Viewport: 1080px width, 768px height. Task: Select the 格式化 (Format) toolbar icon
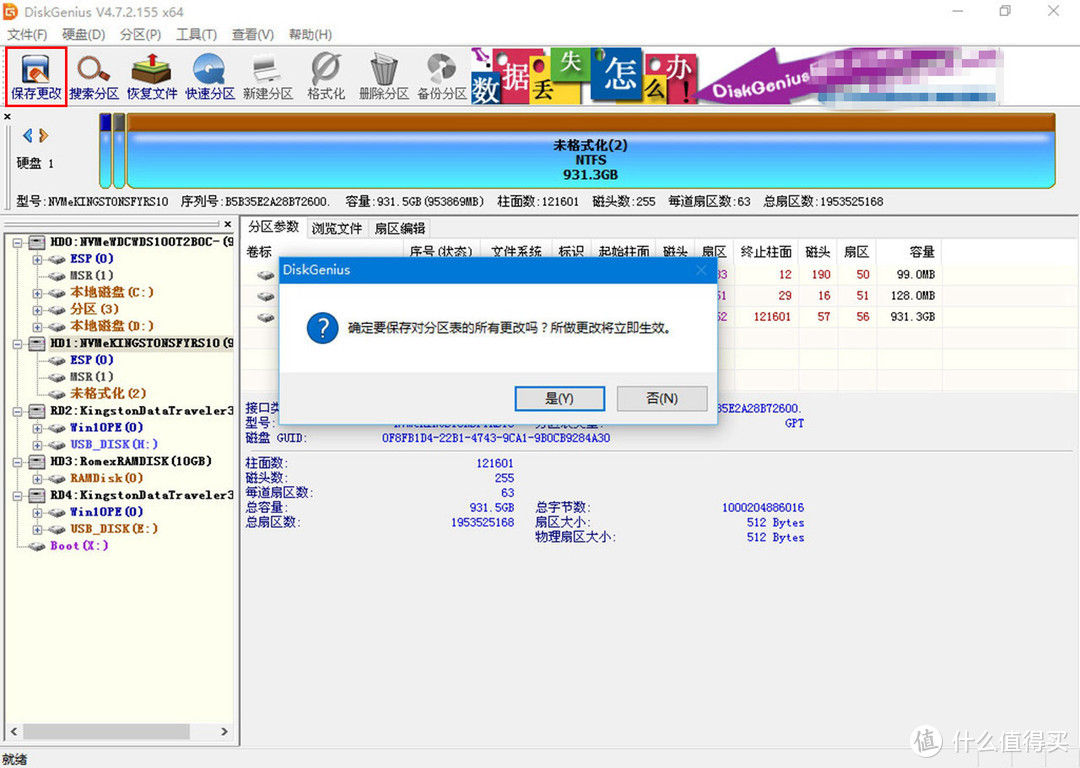pos(326,76)
